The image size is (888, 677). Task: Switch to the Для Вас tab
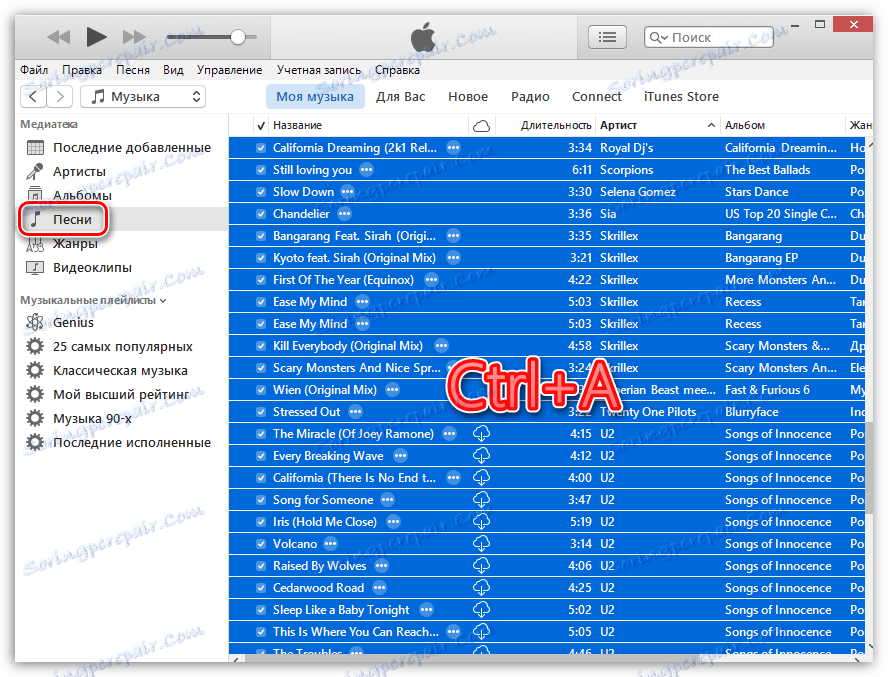point(400,97)
